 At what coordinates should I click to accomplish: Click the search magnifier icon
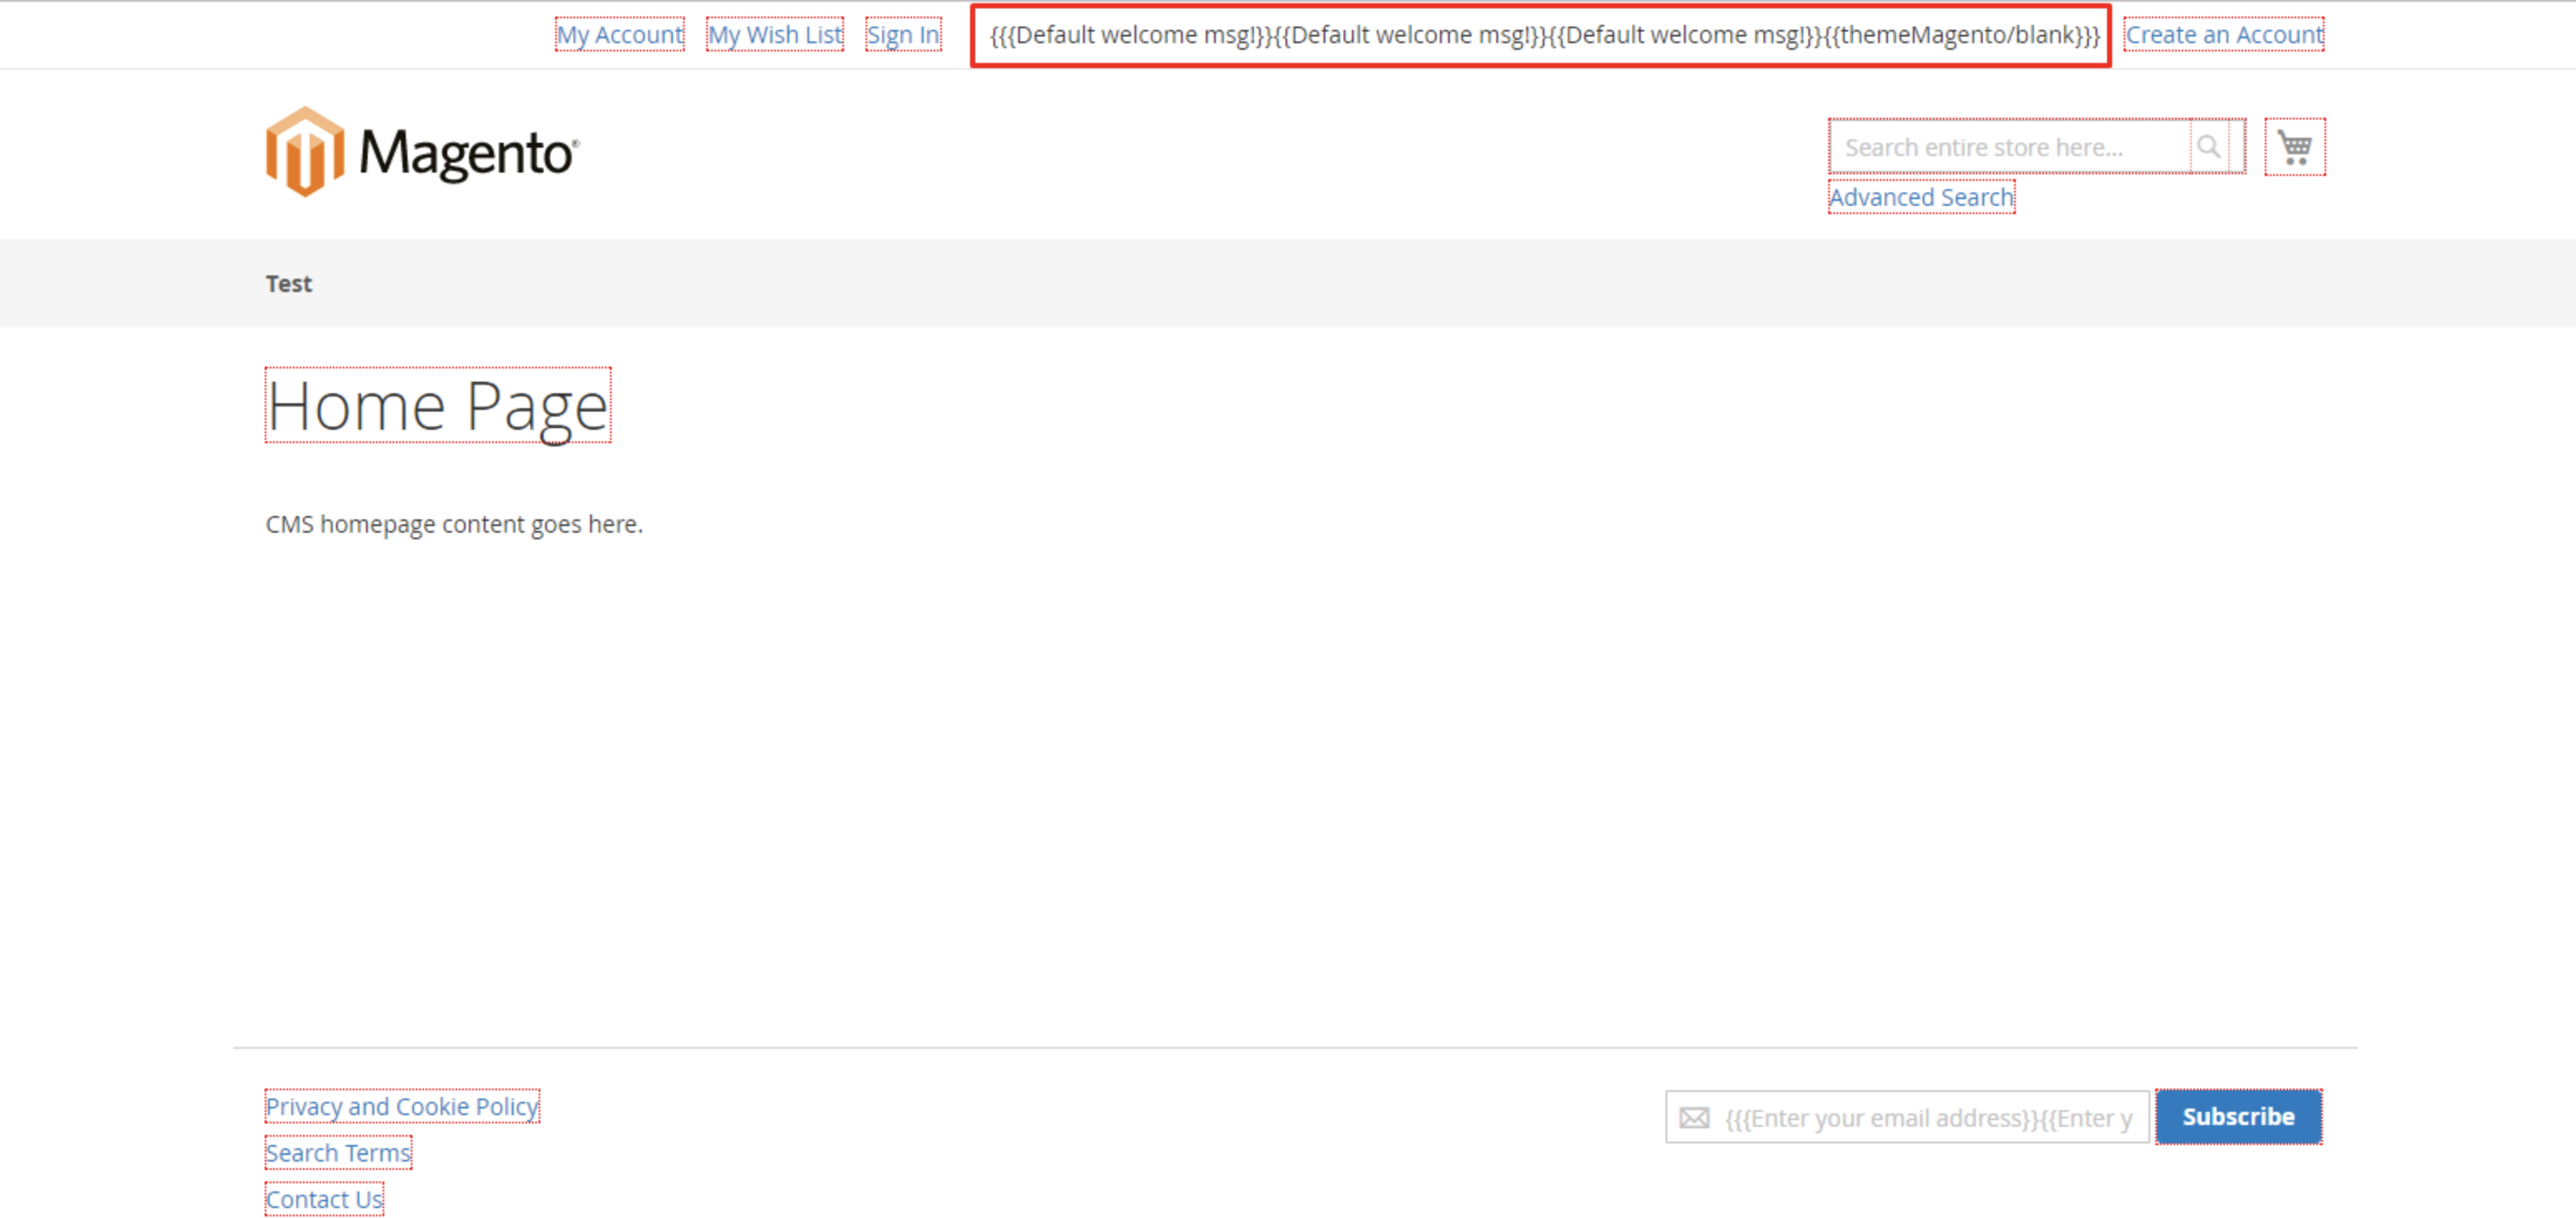2208,147
